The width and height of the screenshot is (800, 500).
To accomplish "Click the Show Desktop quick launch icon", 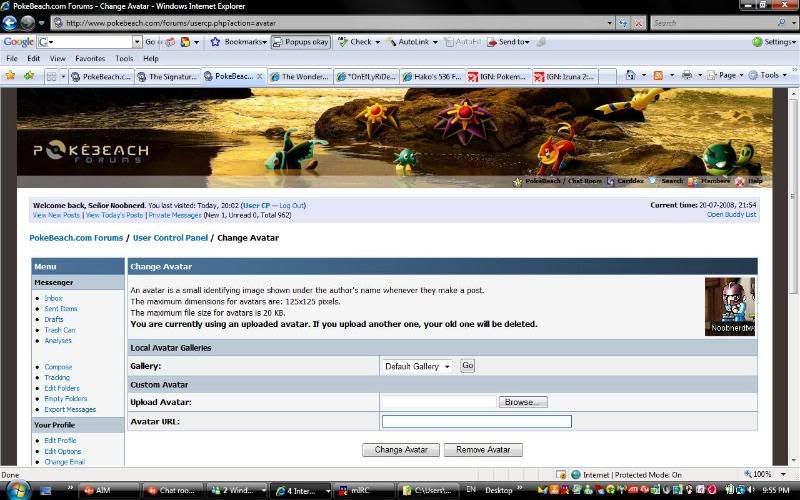I will [x=45, y=490].
